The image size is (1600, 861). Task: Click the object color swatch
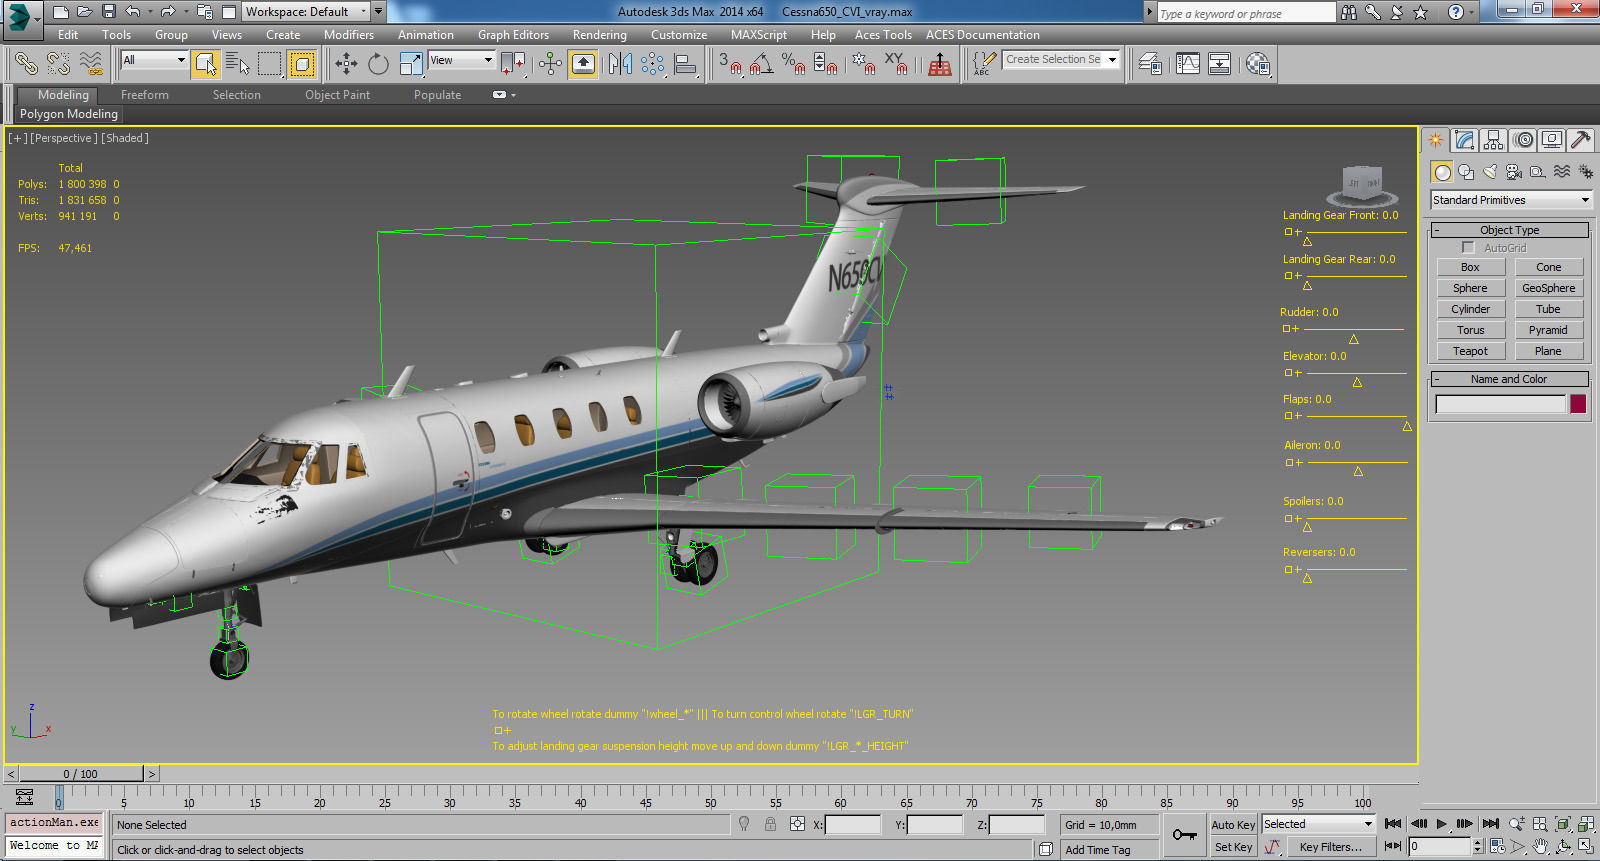pos(1578,404)
